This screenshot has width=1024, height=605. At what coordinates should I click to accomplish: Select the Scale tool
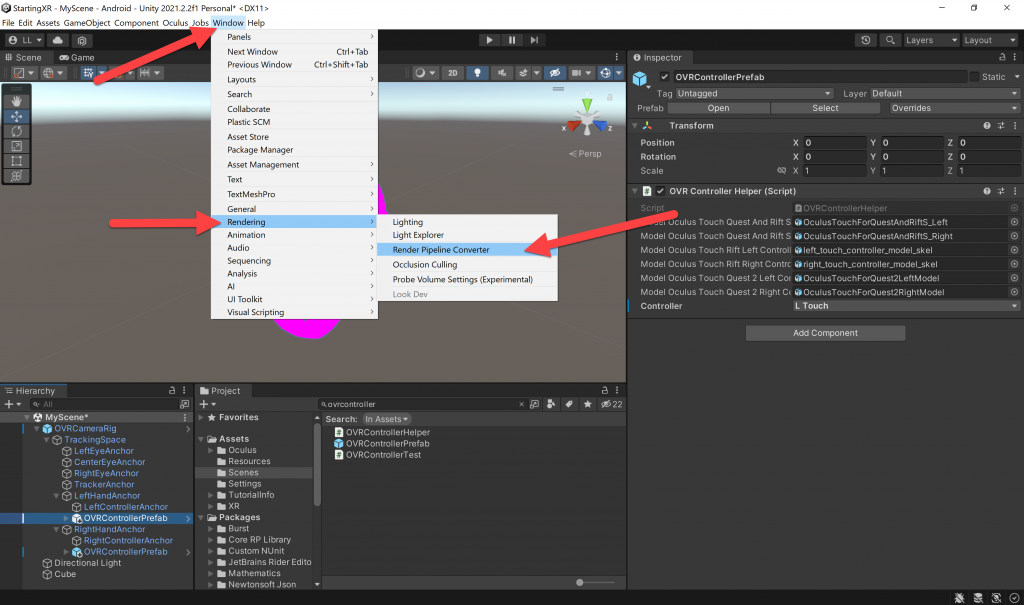click(16, 146)
